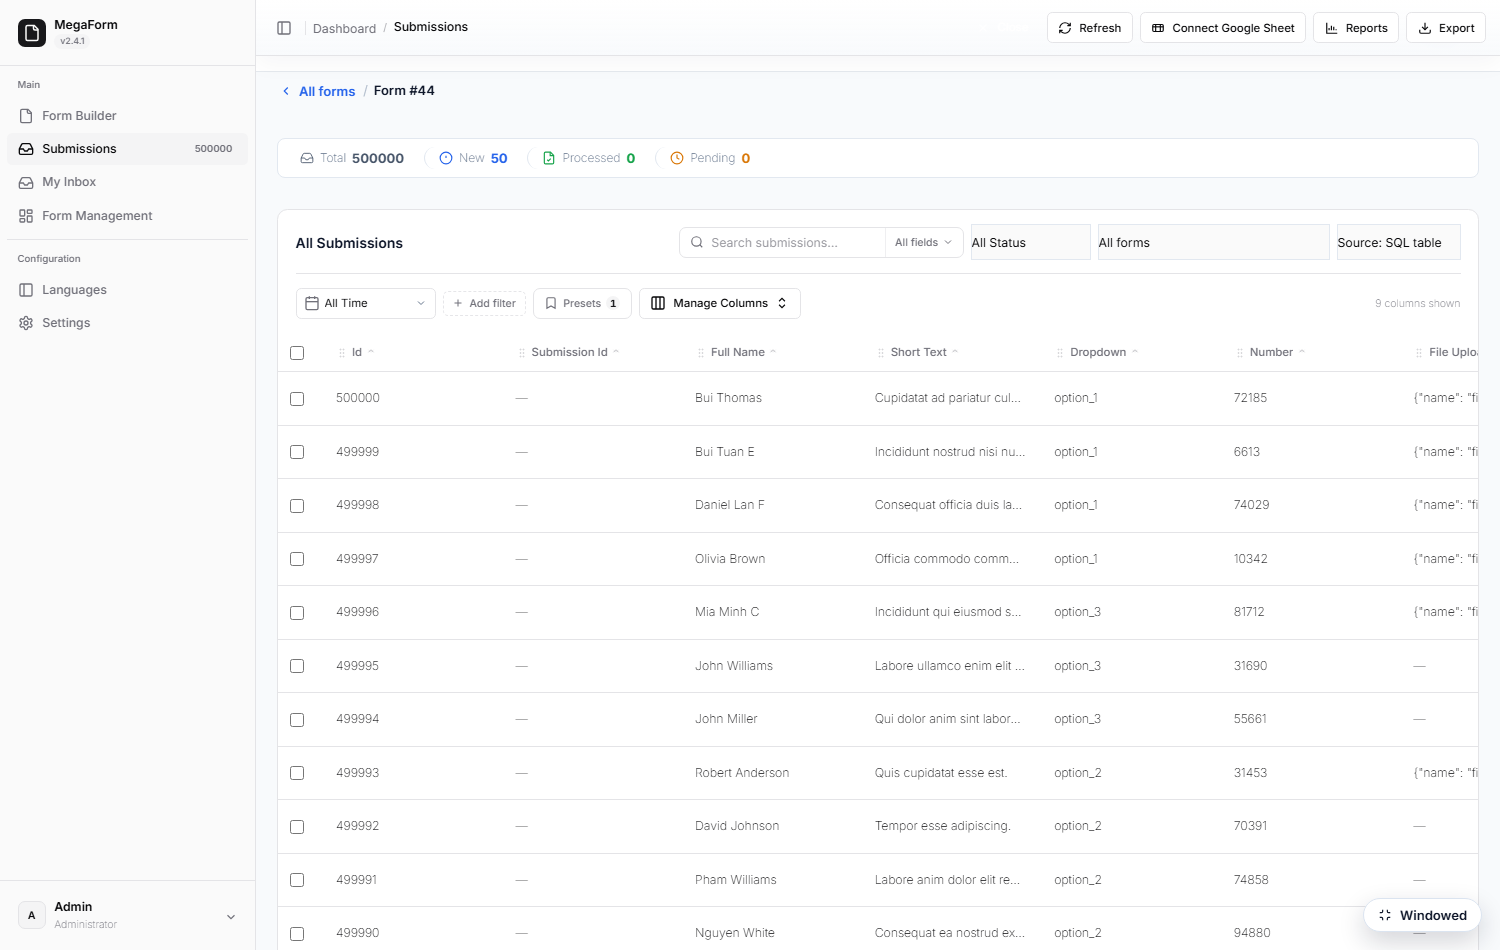Click drag handle icon of Short Text column

coord(881,353)
